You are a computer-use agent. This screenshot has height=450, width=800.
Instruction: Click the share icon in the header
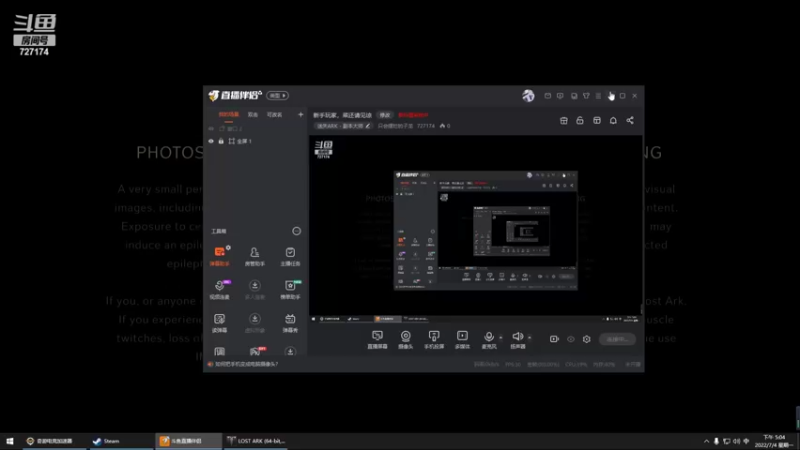click(x=630, y=120)
